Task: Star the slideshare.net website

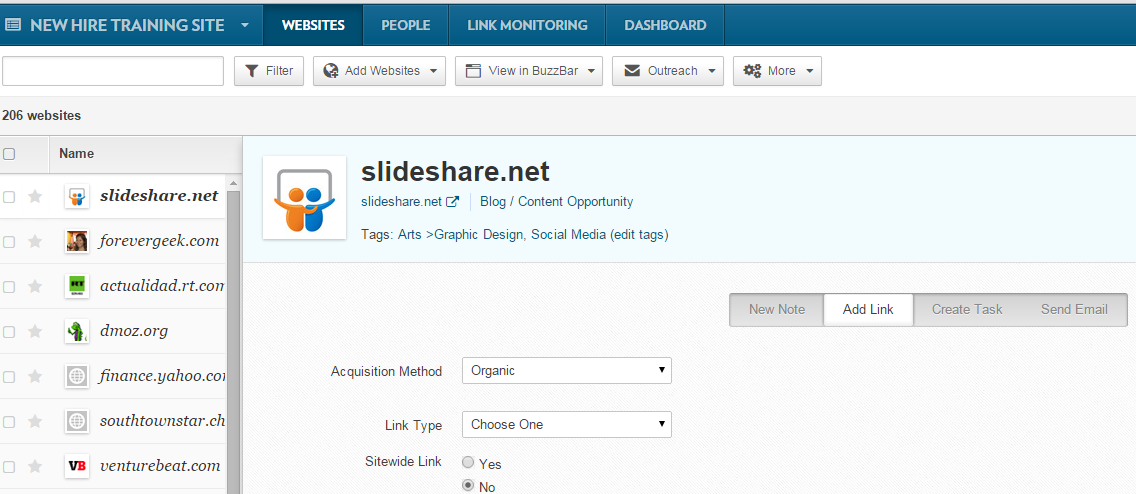Action: click(x=35, y=196)
